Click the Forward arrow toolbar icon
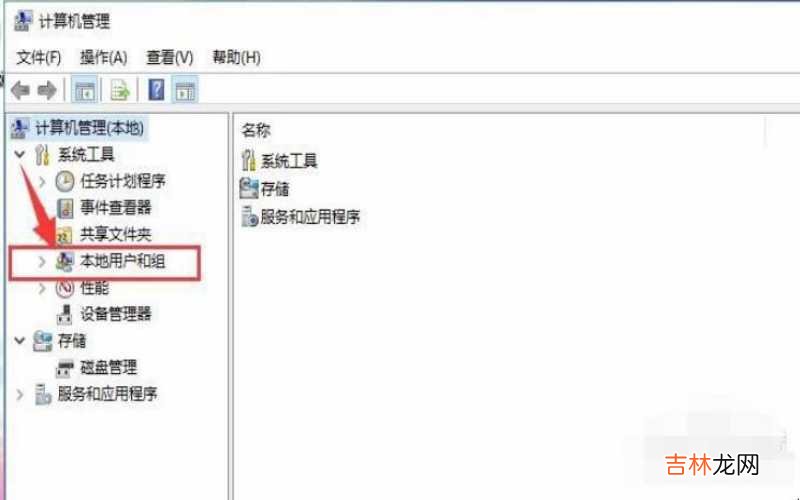Screen dimensions: 800x500 47,91
